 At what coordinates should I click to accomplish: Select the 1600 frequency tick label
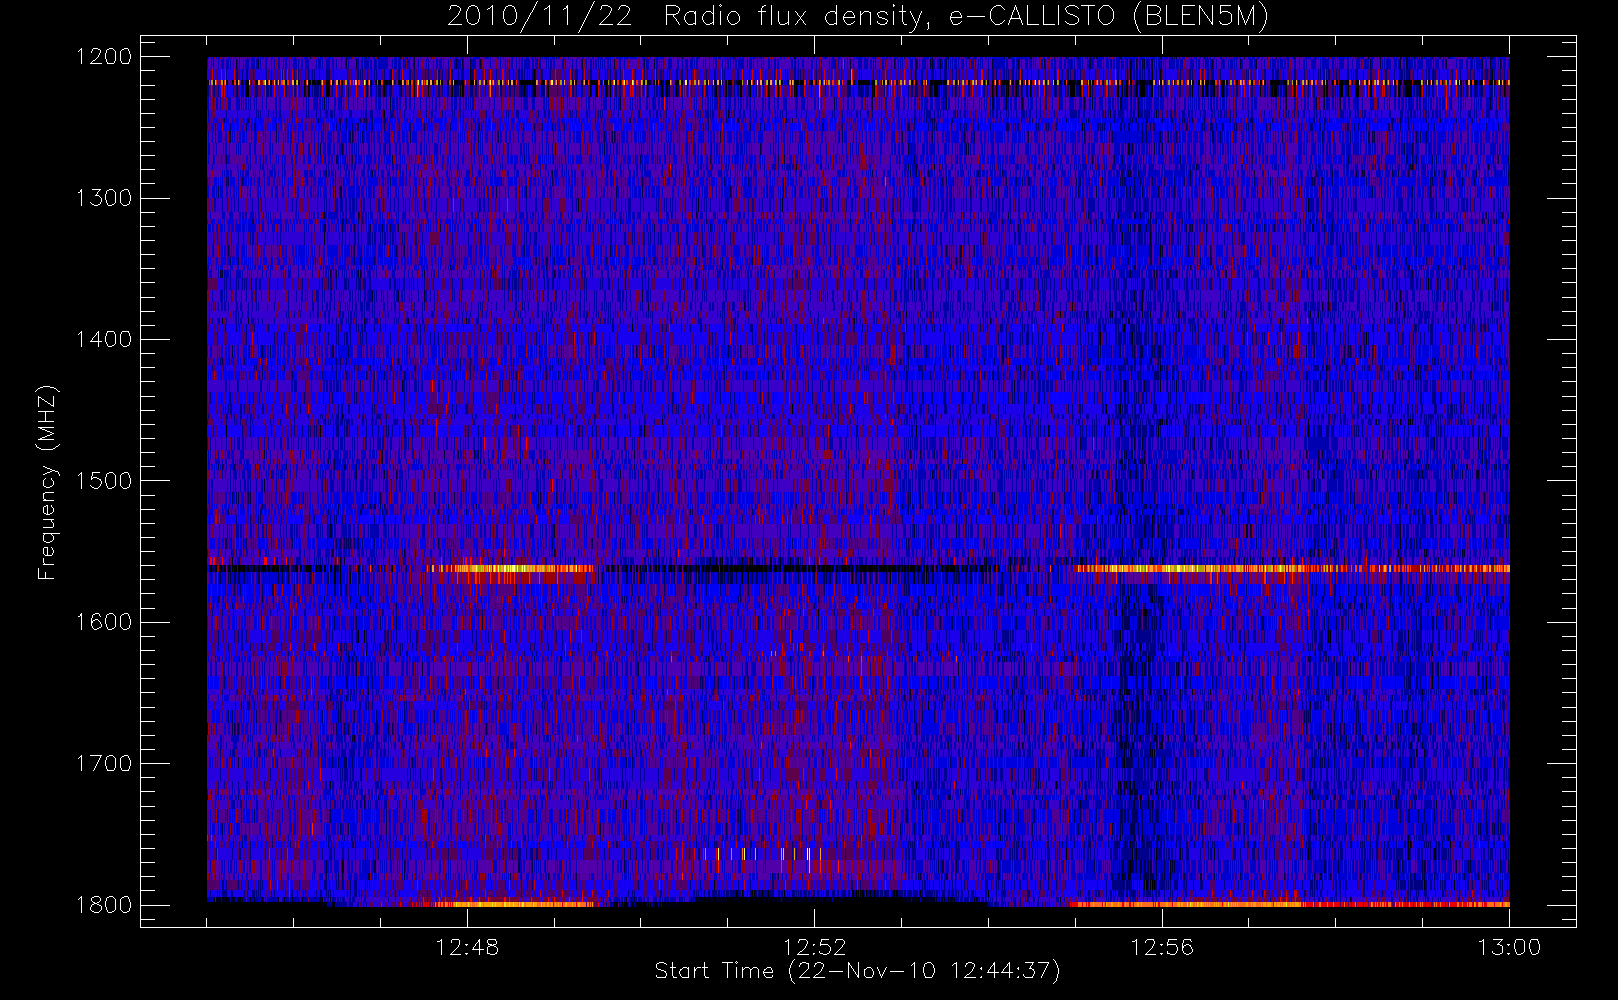click(104, 622)
